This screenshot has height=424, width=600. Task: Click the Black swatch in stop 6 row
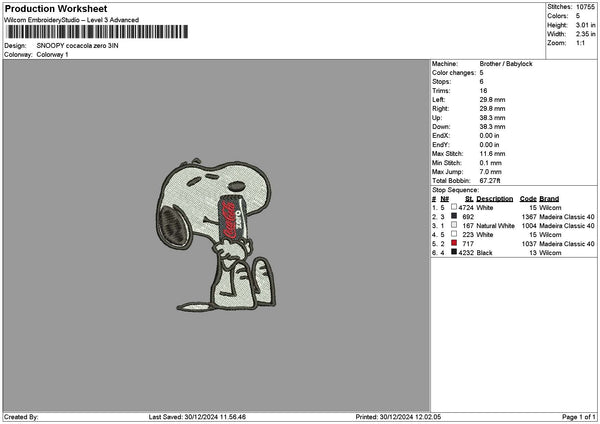(454, 252)
